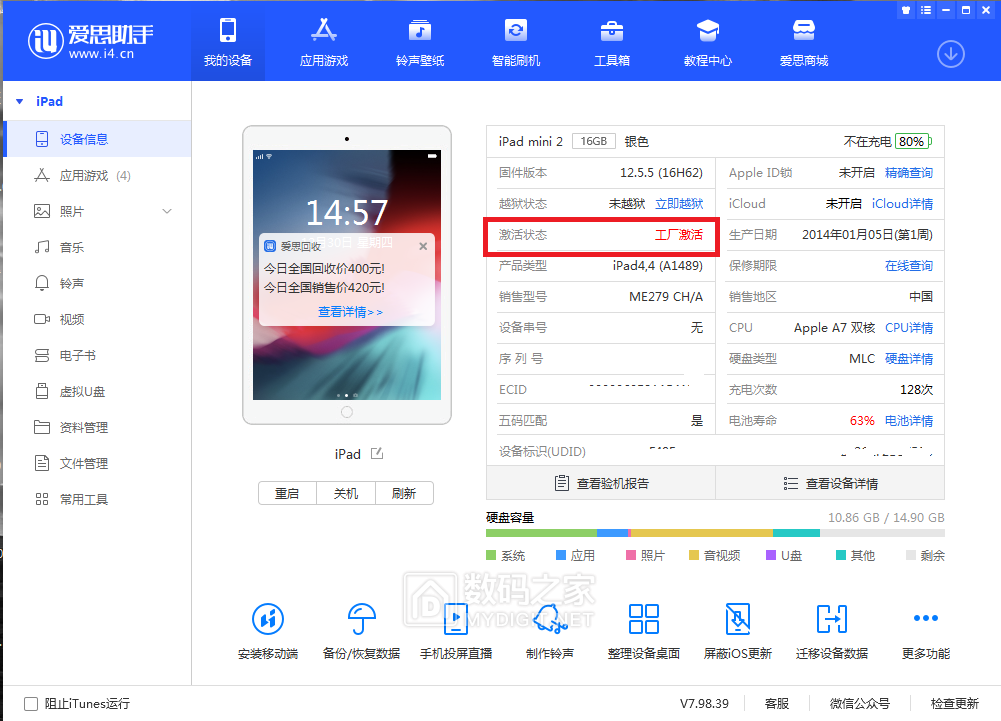Open 常用工具 in sidebar
Screen dimensions: 1001x721
pyautogui.click(x=97, y=499)
